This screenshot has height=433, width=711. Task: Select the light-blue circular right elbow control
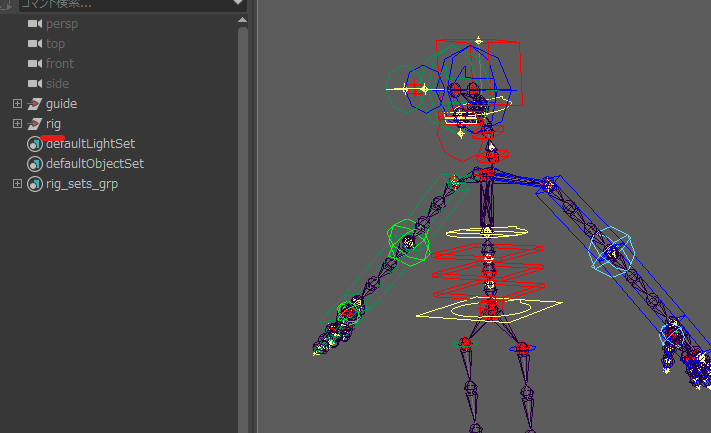pyautogui.click(x=610, y=250)
